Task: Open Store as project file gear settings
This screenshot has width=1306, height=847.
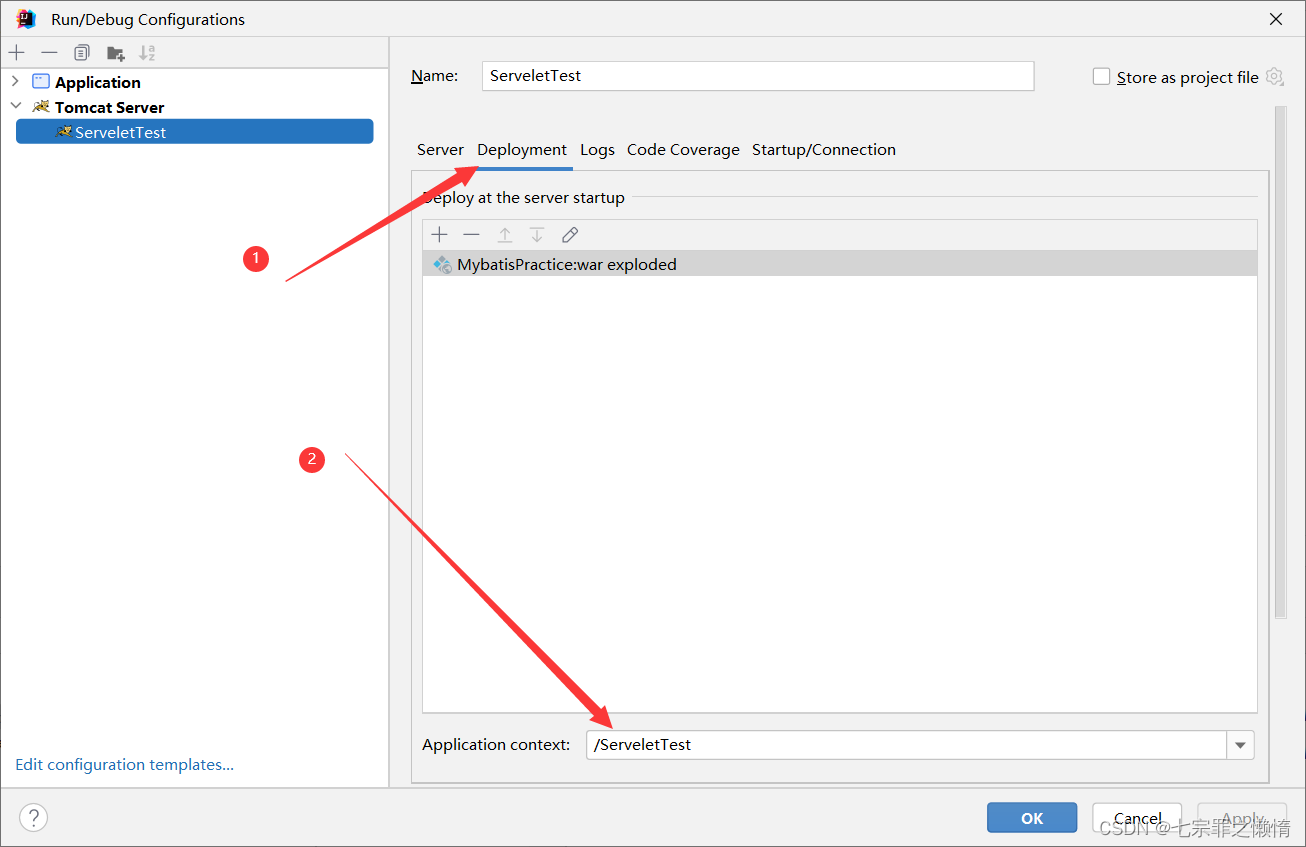Action: coord(1274,77)
